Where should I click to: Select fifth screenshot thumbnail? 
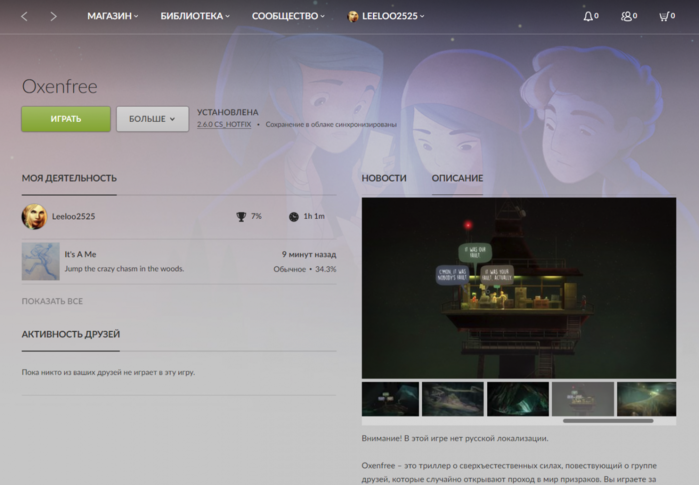pyautogui.click(x=646, y=399)
